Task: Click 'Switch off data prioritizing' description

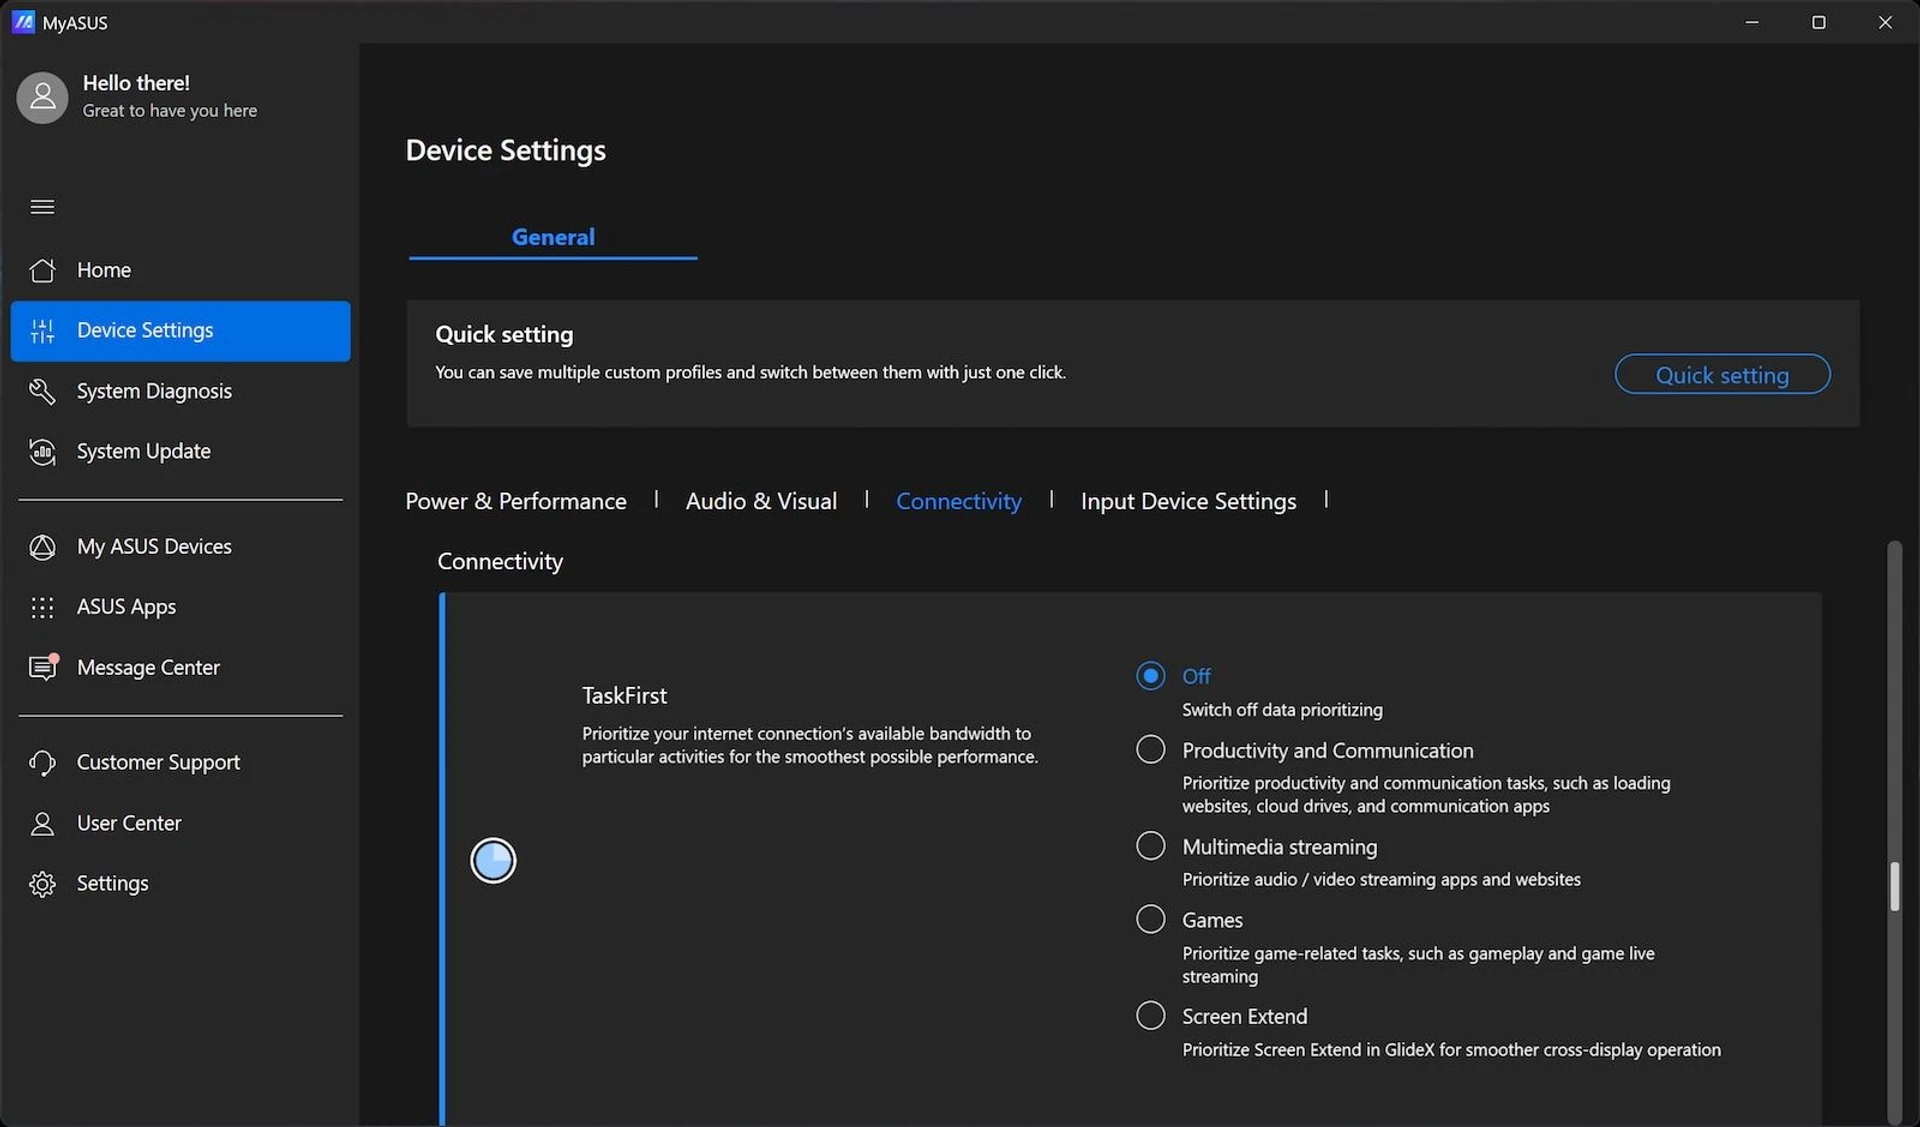Action: tap(1282, 710)
